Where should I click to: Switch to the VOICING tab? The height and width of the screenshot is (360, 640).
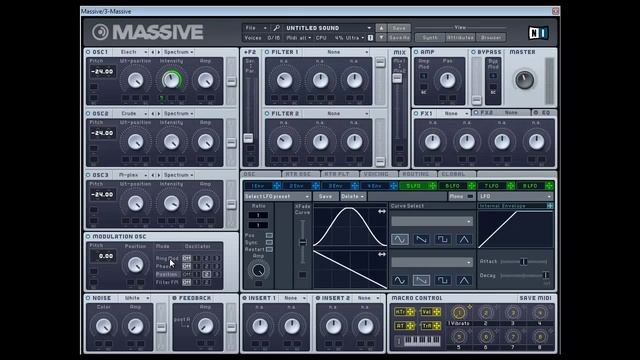[x=378, y=174]
